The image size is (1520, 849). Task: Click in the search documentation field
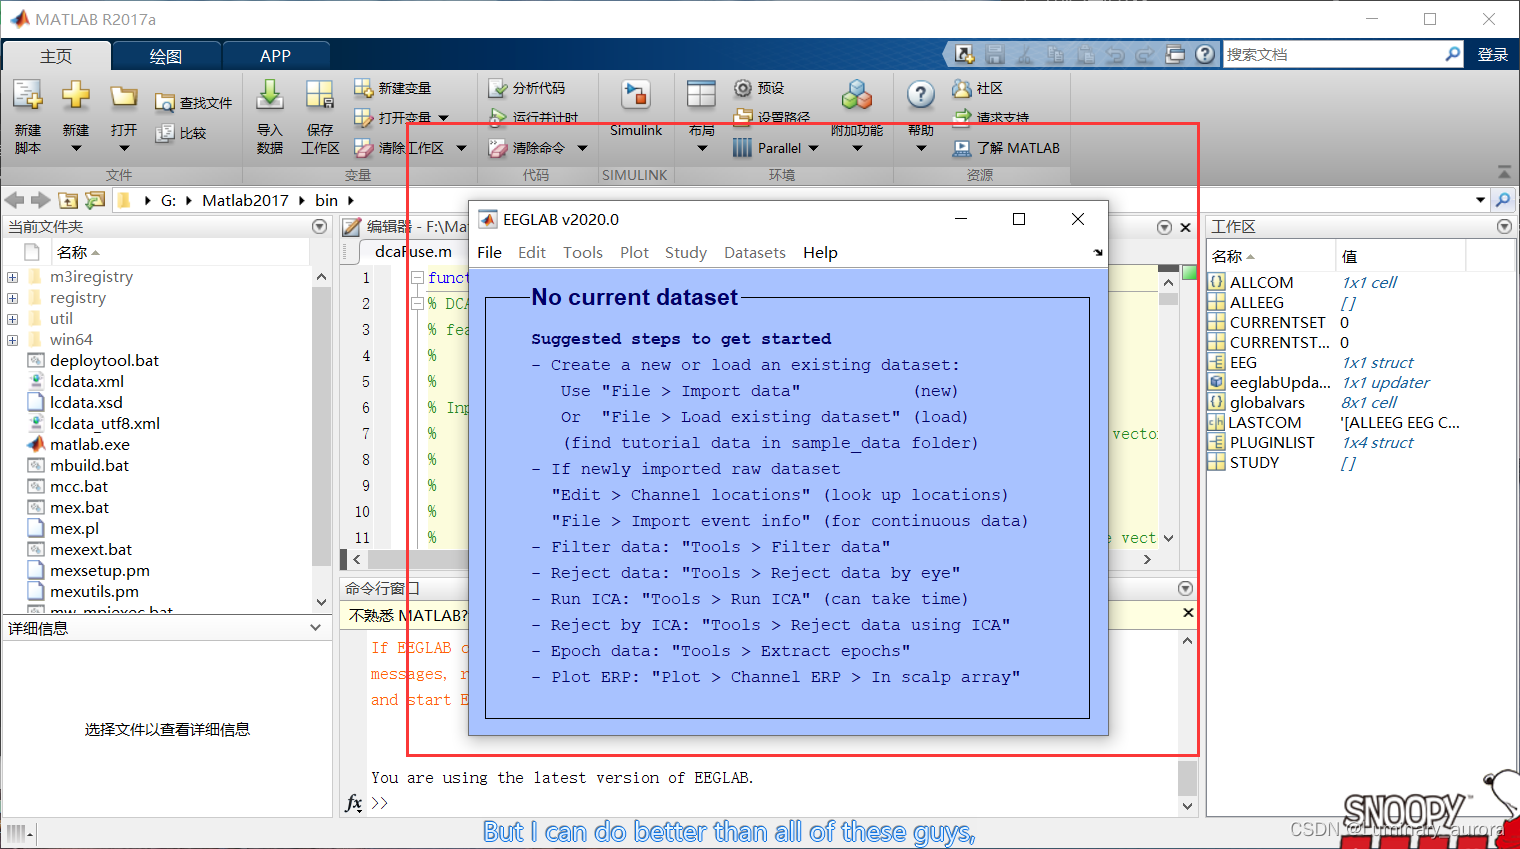(x=1332, y=54)
